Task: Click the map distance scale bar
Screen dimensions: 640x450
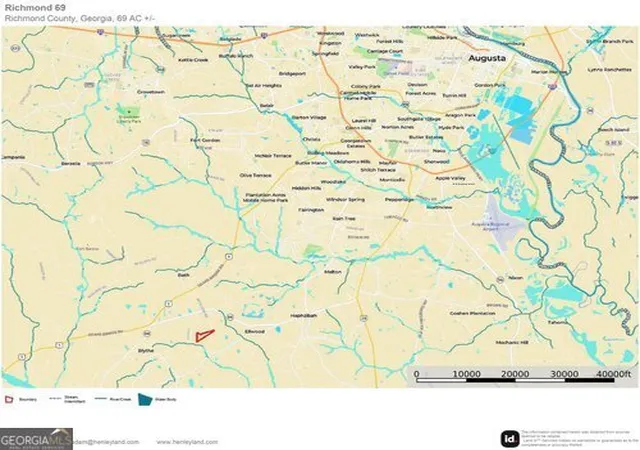Action: click(x=516, y=380)
